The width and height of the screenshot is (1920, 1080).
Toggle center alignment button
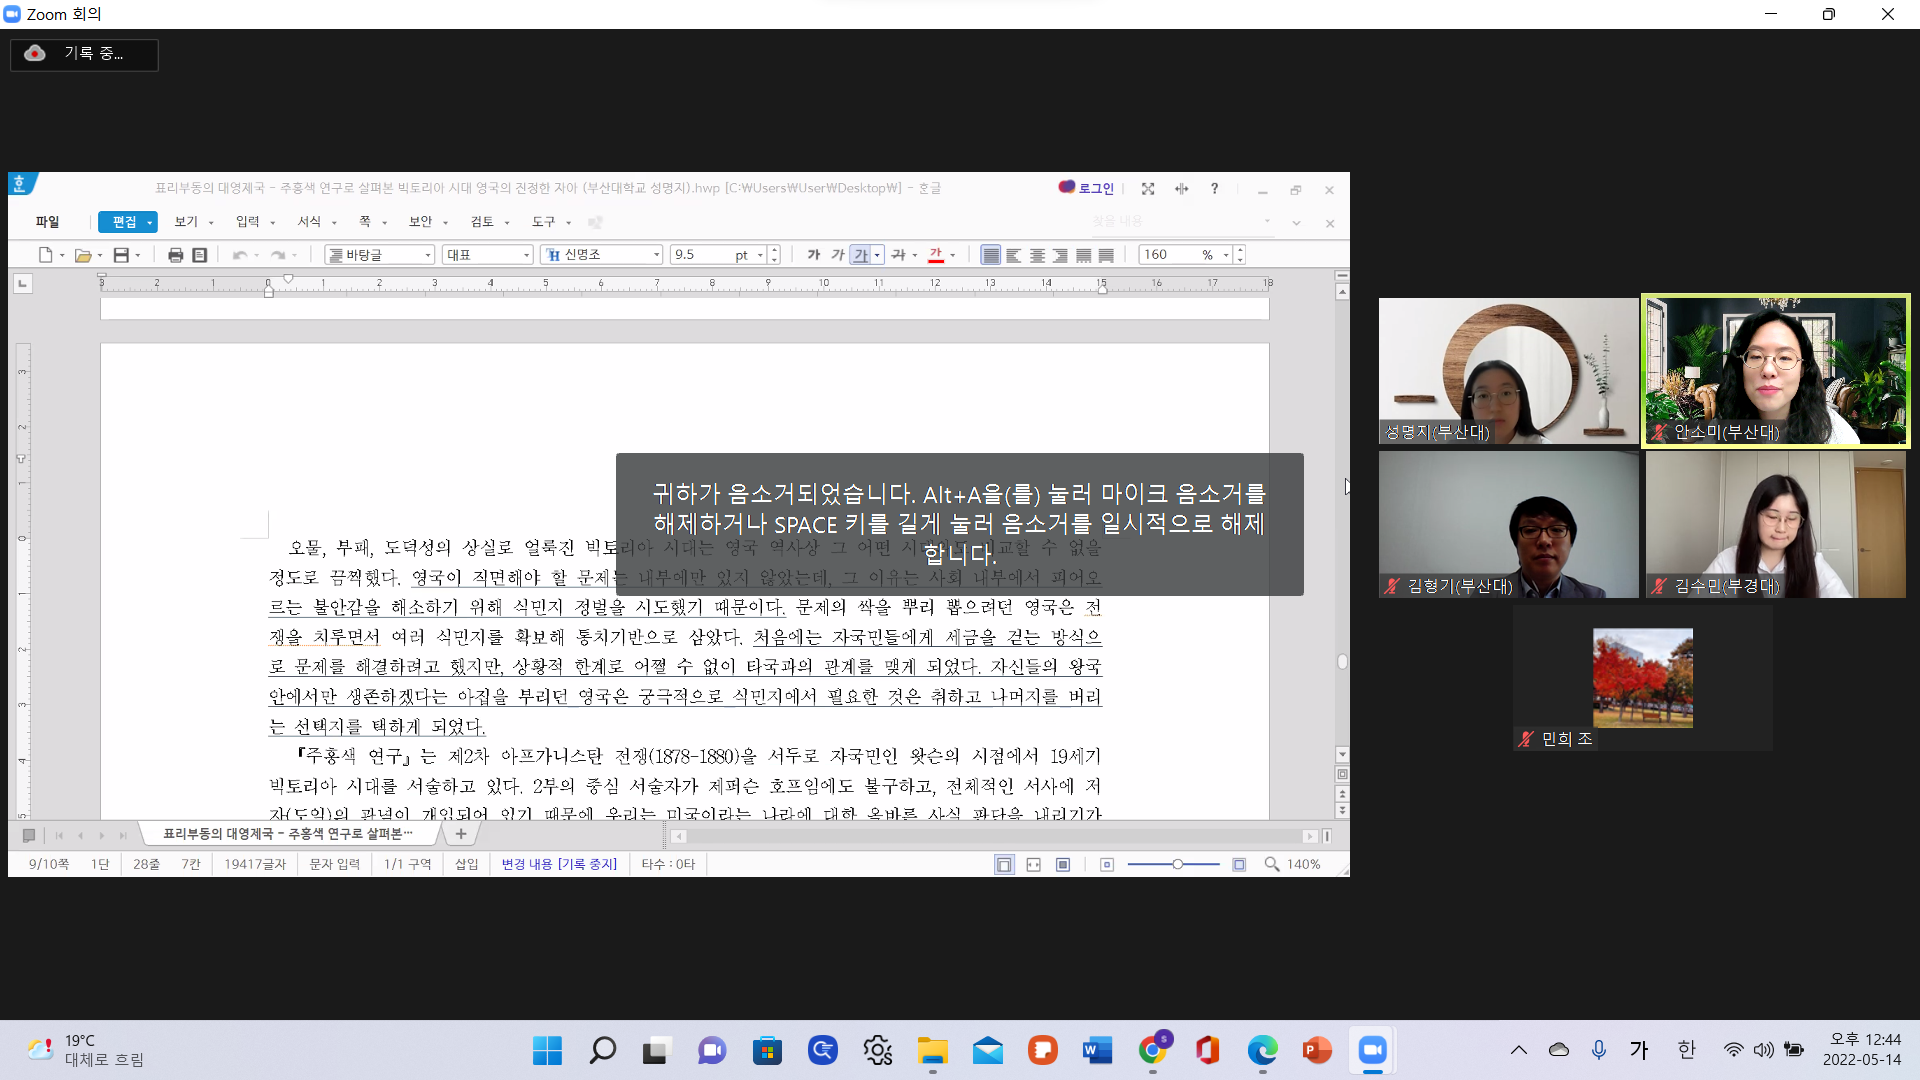tap(1037, 255)
